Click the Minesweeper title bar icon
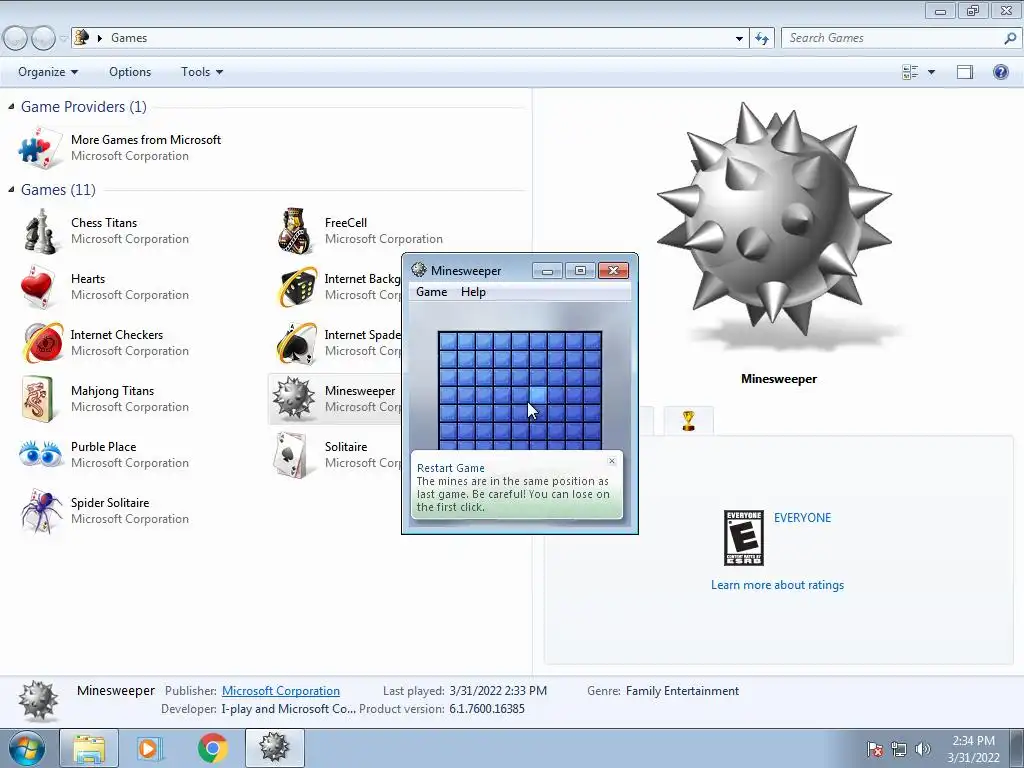The image size is (1024, 768). [x=419, y=270]
